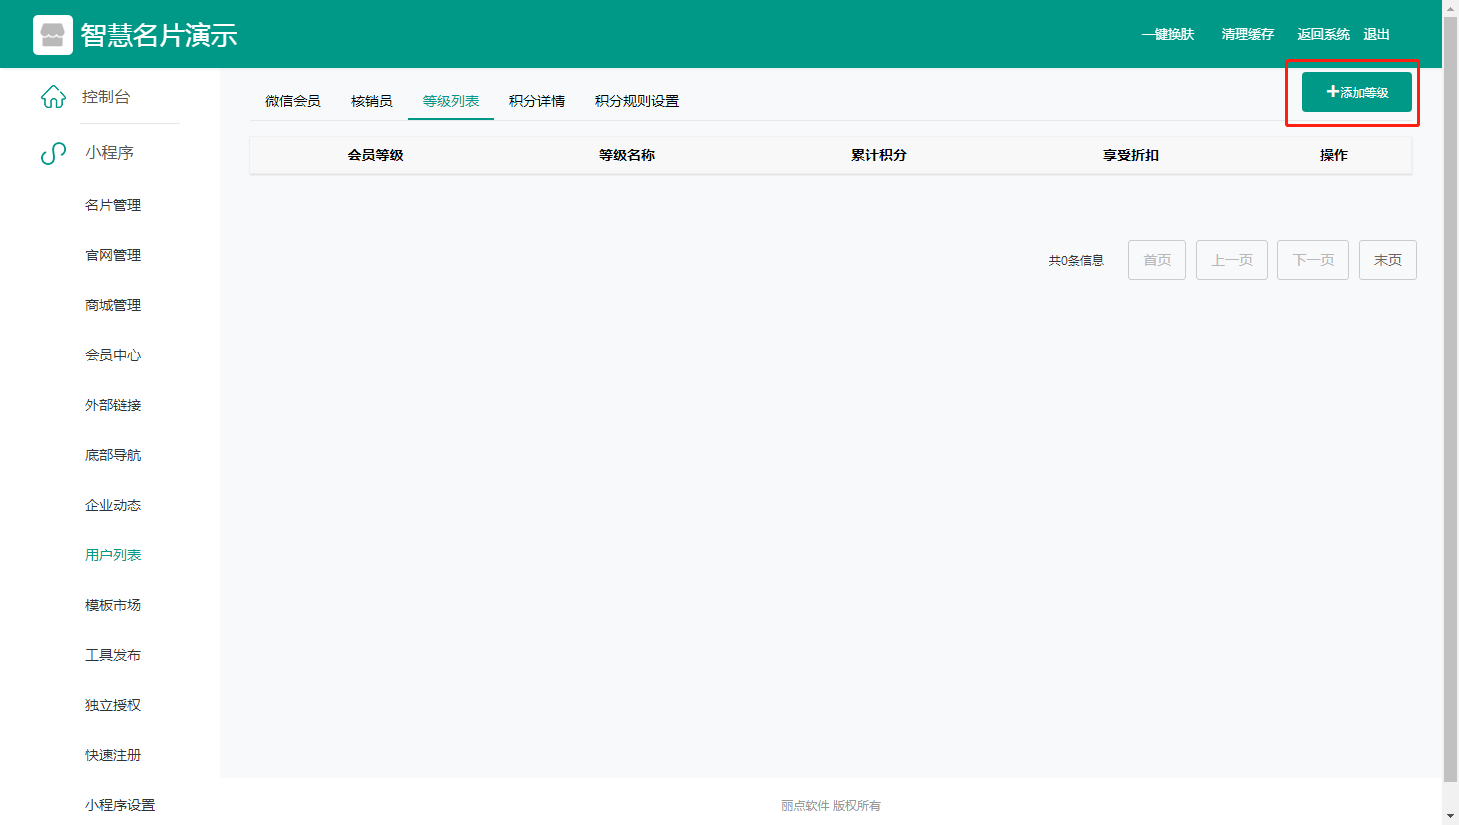Viewport: 1459px width, 825px height.
Task: Open 工具发布 in sidebar
Action: pos(113,655)
